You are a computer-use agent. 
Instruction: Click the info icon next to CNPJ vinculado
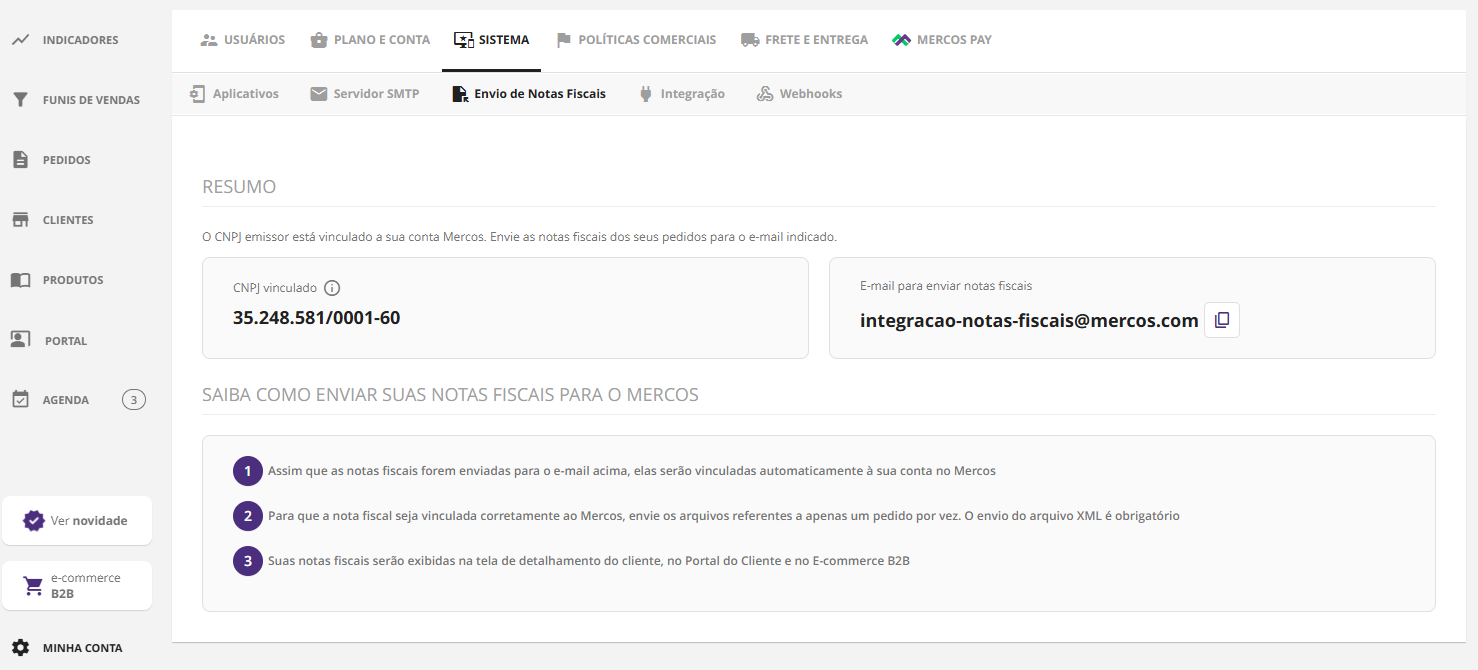[332, 288]
